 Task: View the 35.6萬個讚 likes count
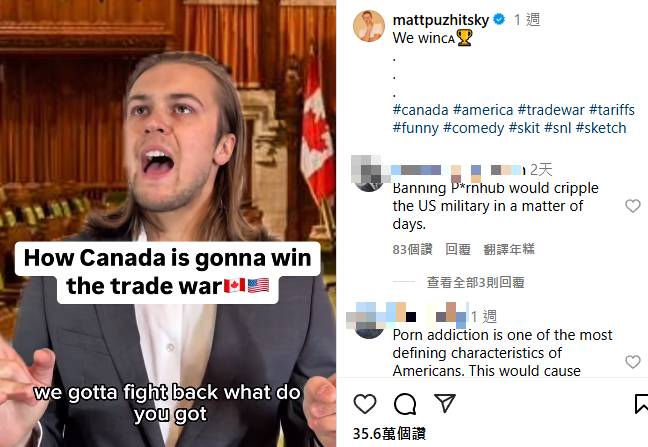389,434
